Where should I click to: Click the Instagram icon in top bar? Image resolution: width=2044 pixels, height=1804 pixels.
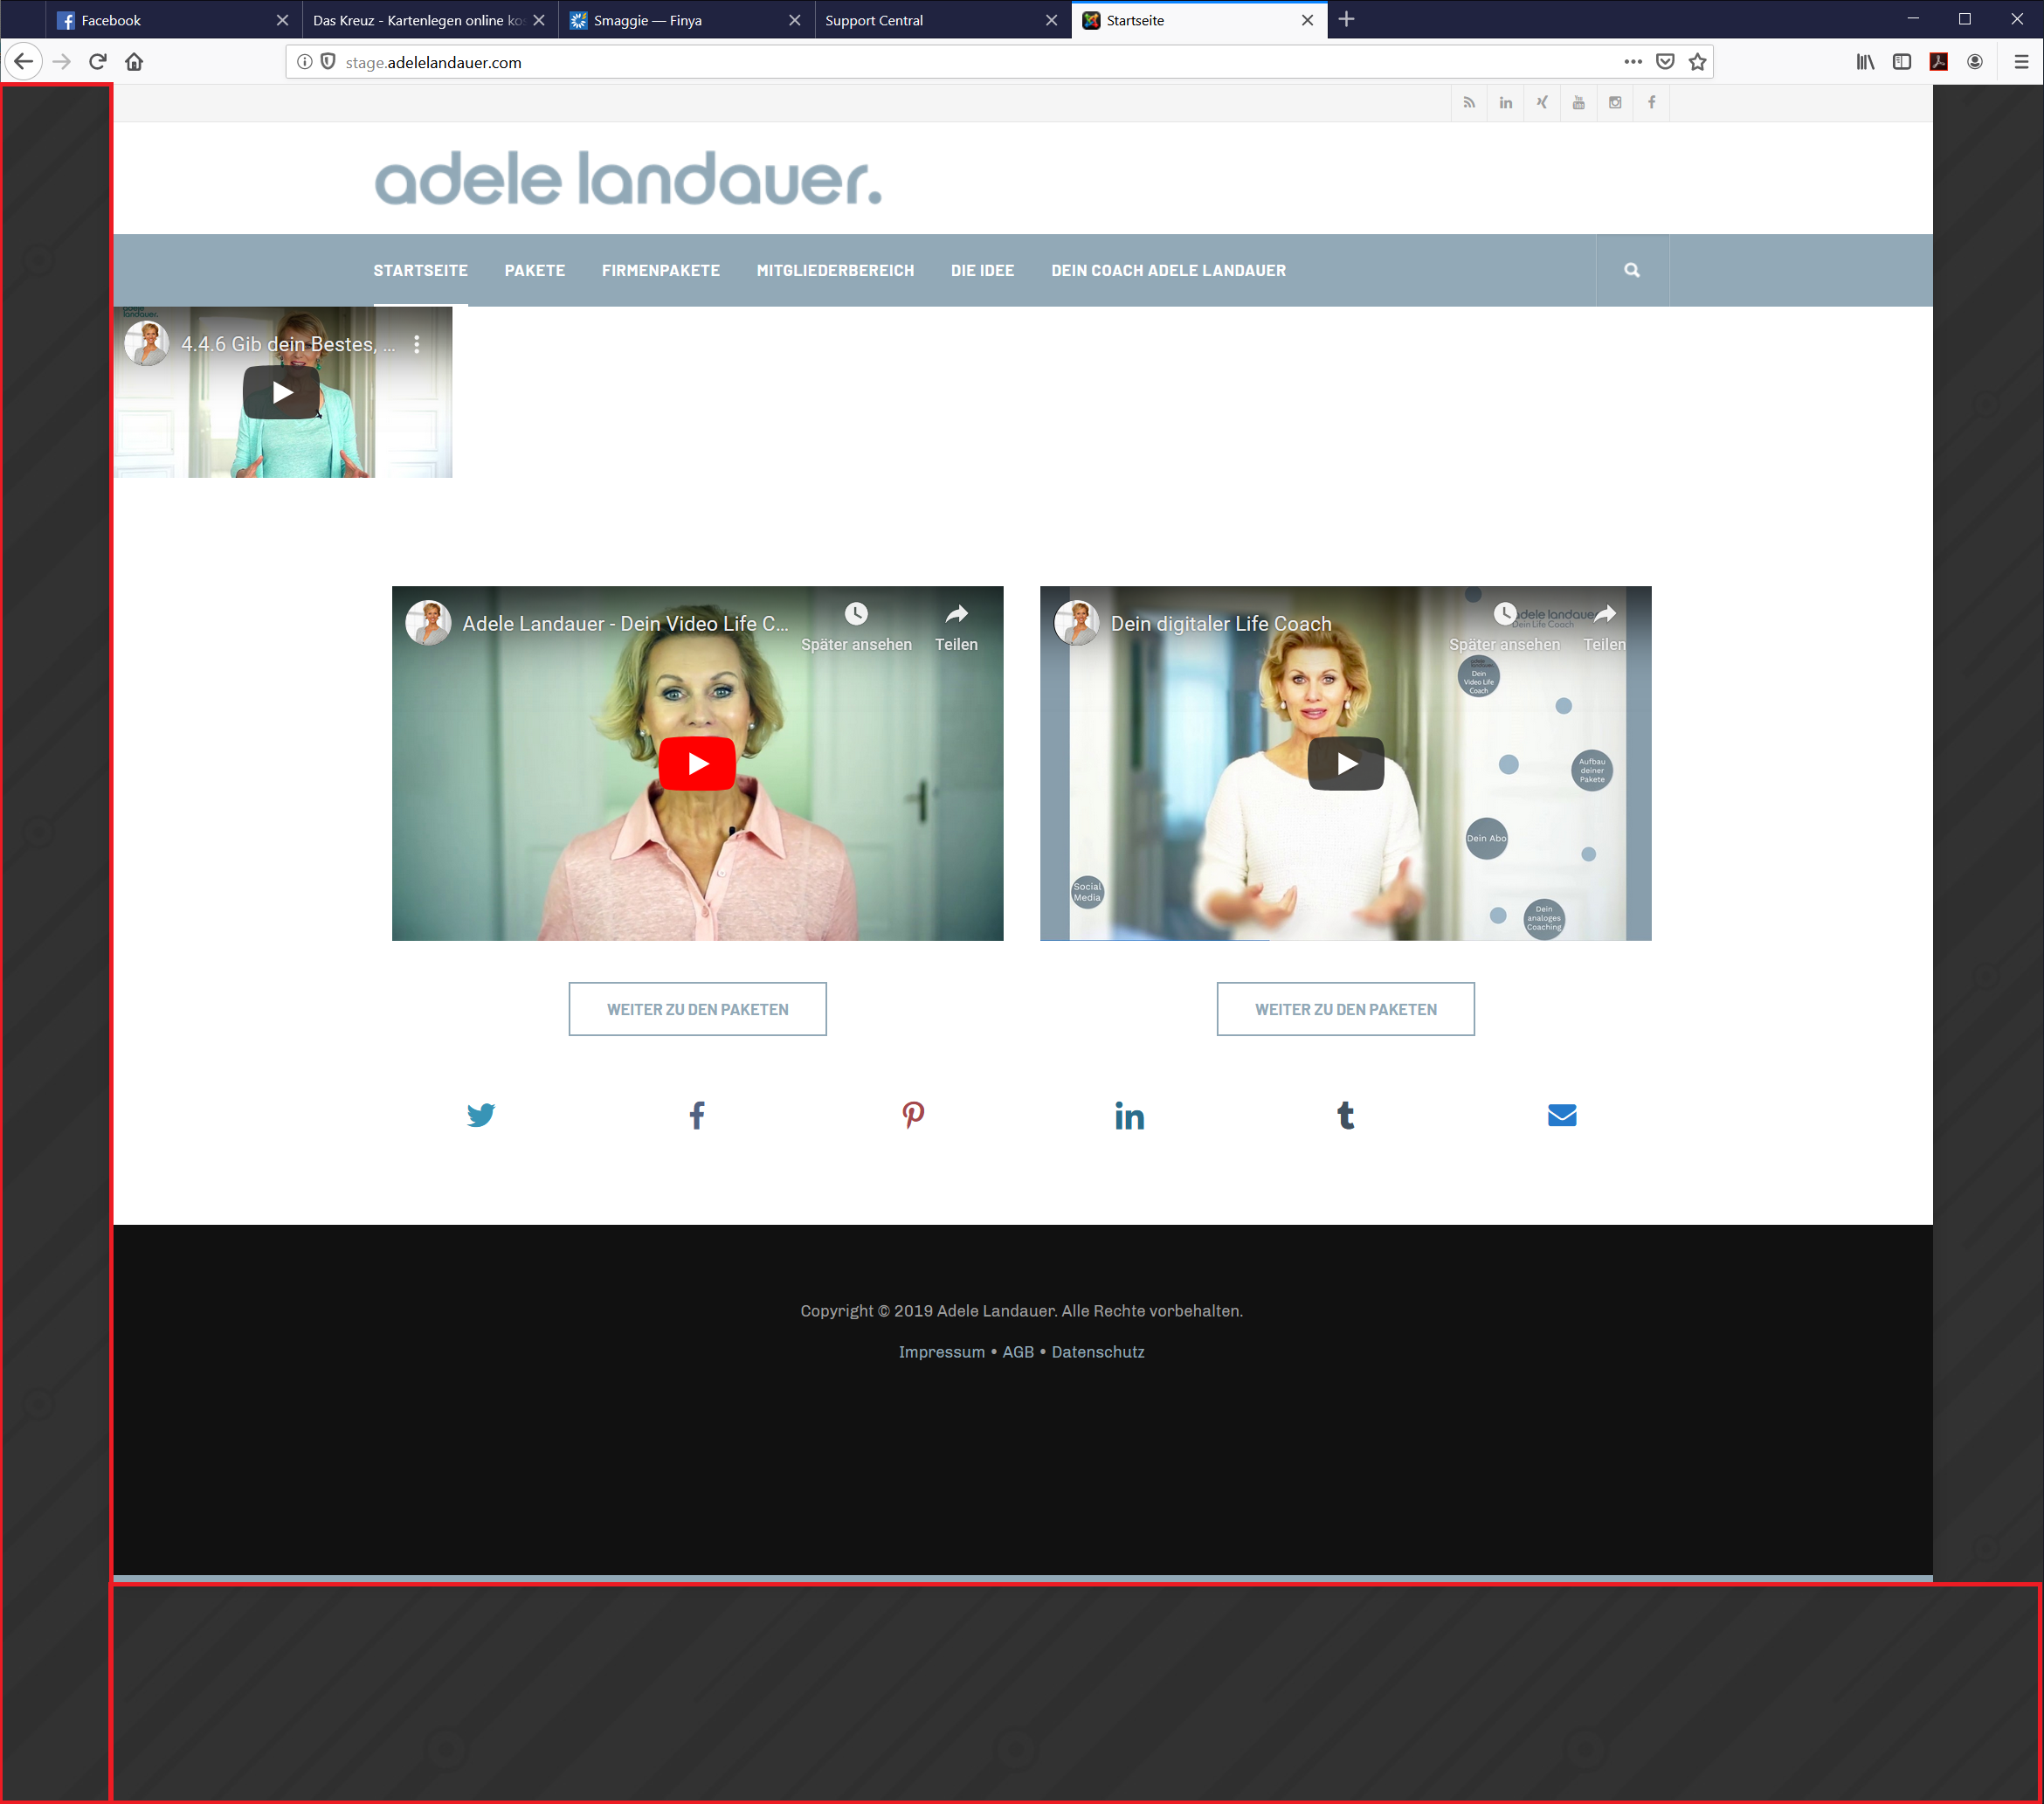[1614, 102]
